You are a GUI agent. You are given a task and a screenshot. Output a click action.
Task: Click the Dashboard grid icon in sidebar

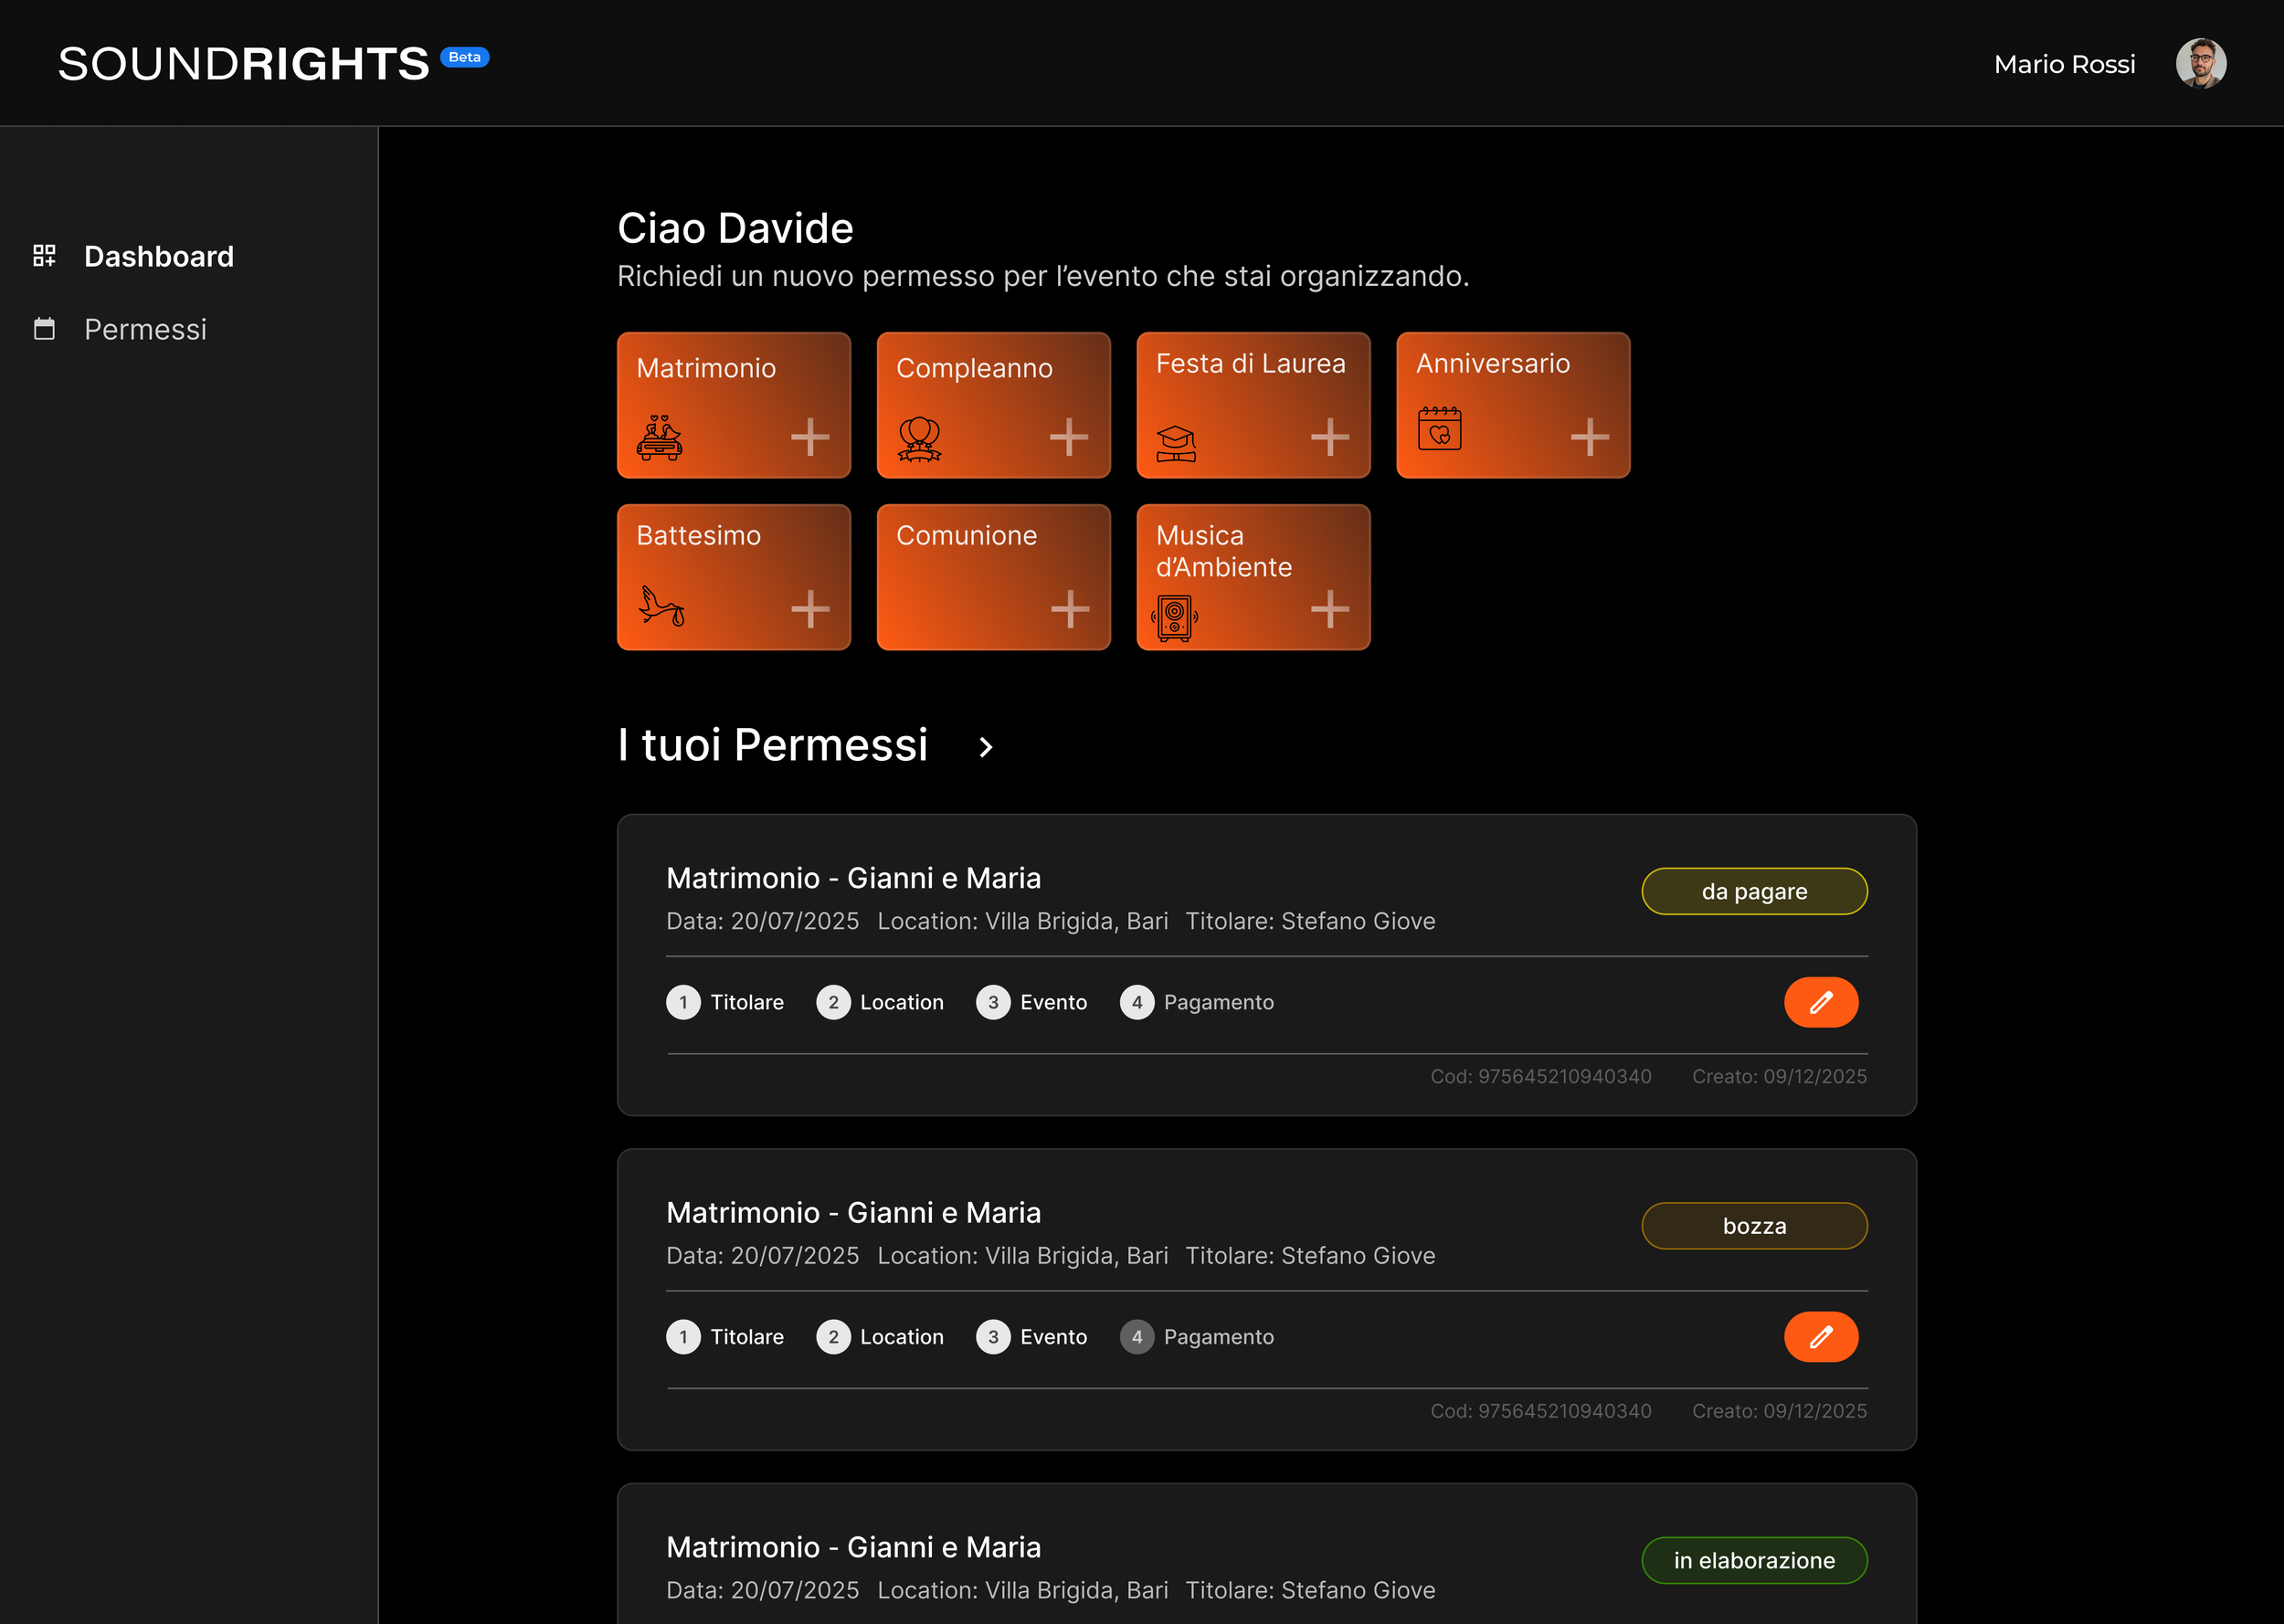click(x=44, y=256)
